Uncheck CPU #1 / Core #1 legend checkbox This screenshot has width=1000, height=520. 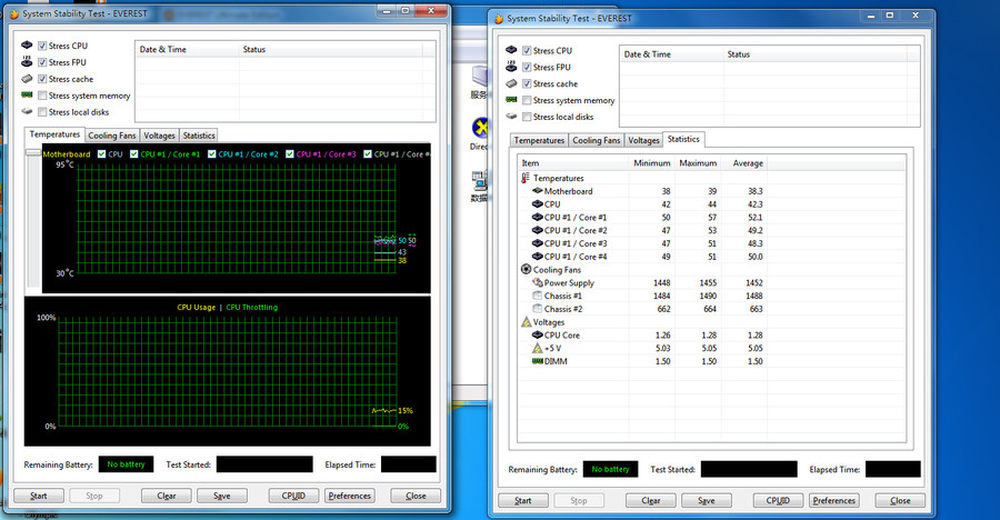coord(134,154)
